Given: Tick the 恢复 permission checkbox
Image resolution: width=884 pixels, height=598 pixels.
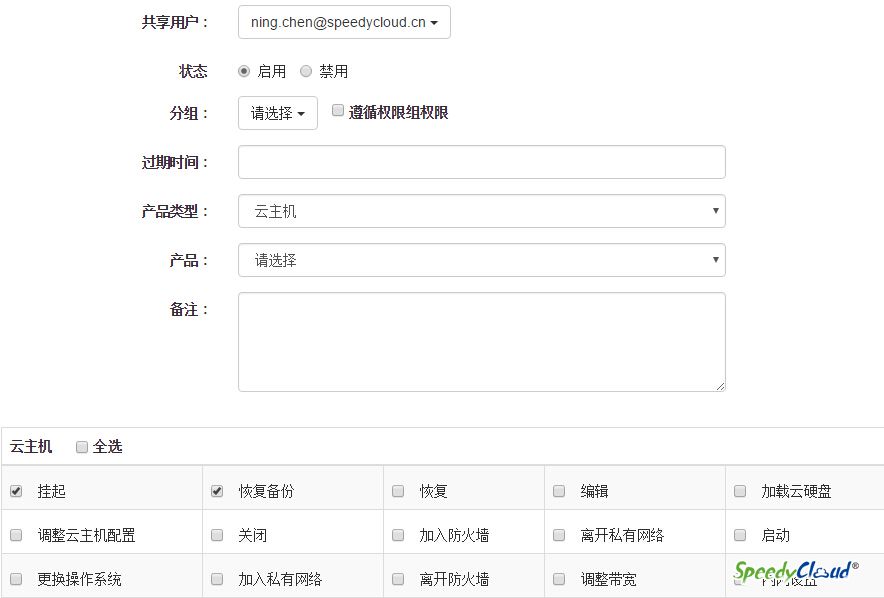Looking at the screenshot, I should click(x=398, y=491).
